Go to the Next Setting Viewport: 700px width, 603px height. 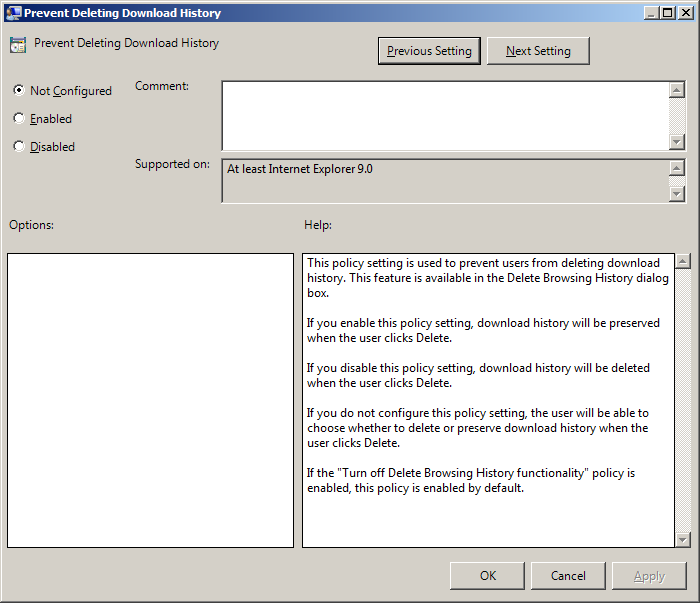click(538, 51)
